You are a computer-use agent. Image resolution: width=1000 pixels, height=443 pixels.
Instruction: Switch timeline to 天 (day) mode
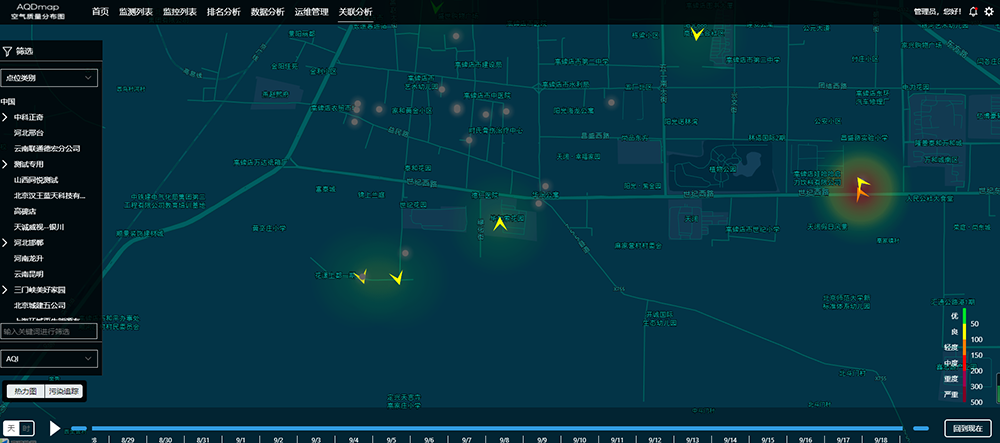point(12,428)
